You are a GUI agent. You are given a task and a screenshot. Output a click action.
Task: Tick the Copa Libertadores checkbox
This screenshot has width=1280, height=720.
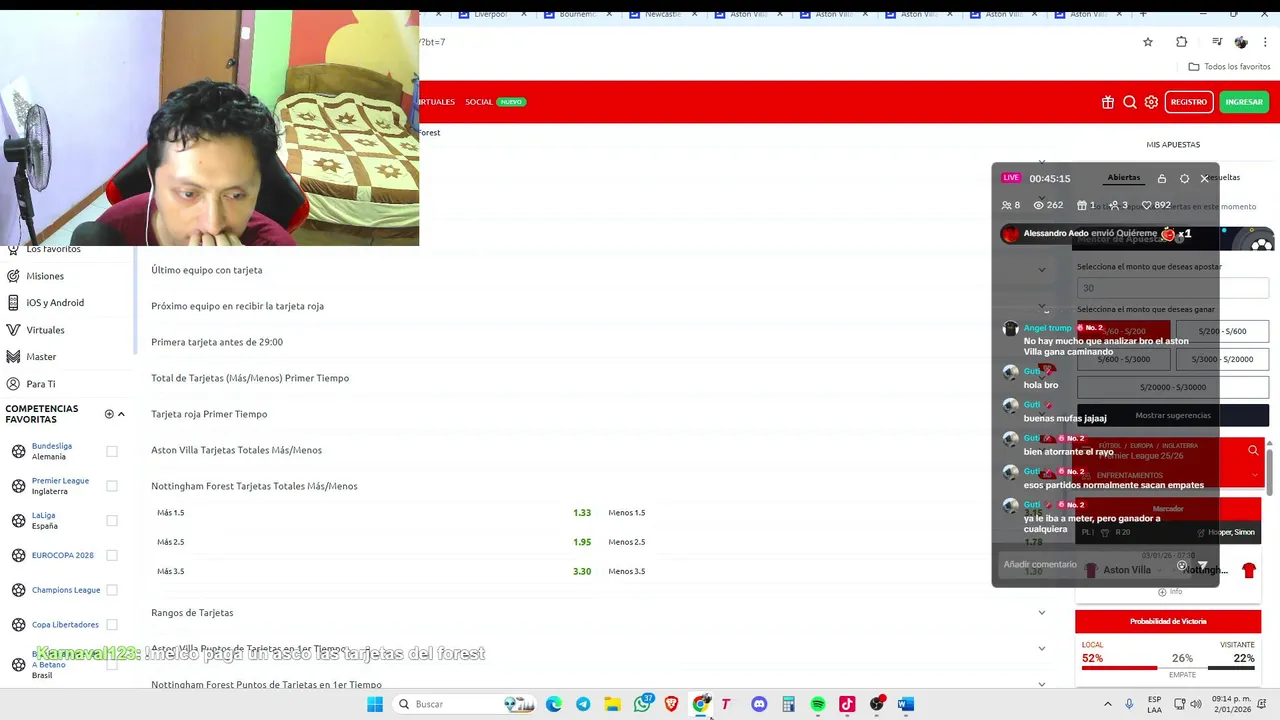coord(112,625)
